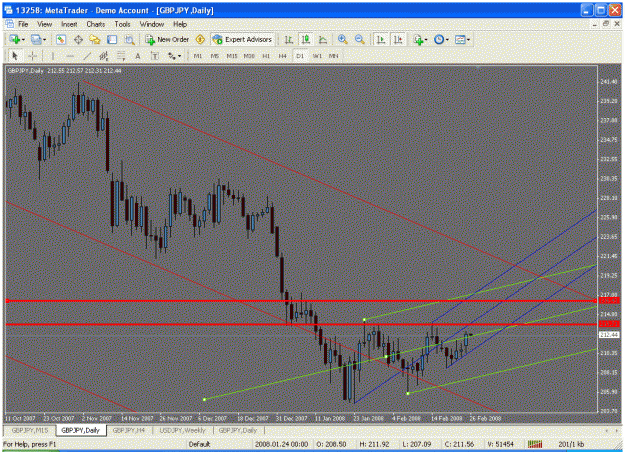Viewport: 625px width, 452px height.
Task: Expand the Arrows tool dropdown
Action: (179, 56)
